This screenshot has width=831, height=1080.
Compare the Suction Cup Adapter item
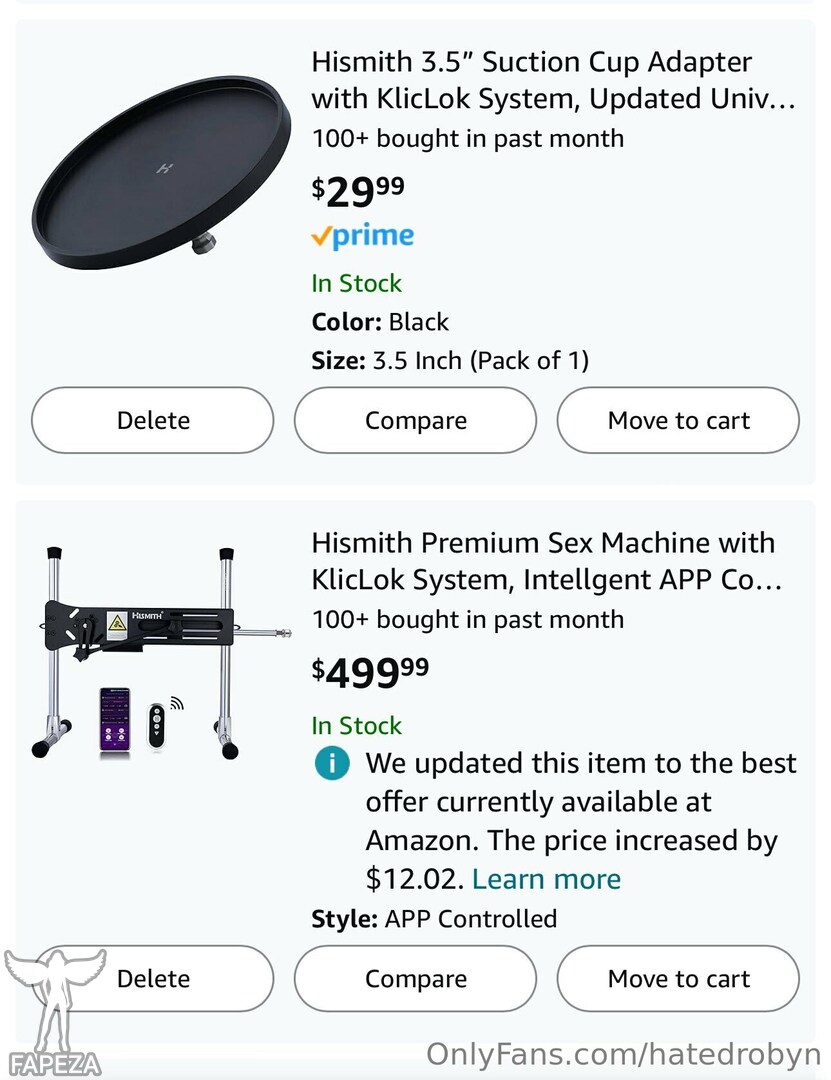tap(416, 420)
